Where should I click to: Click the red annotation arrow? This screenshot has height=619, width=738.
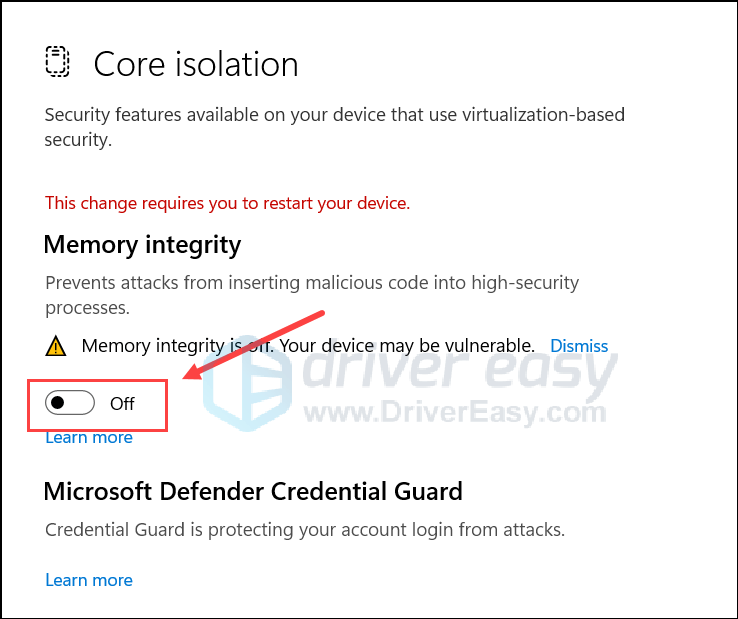click(255, 345)
